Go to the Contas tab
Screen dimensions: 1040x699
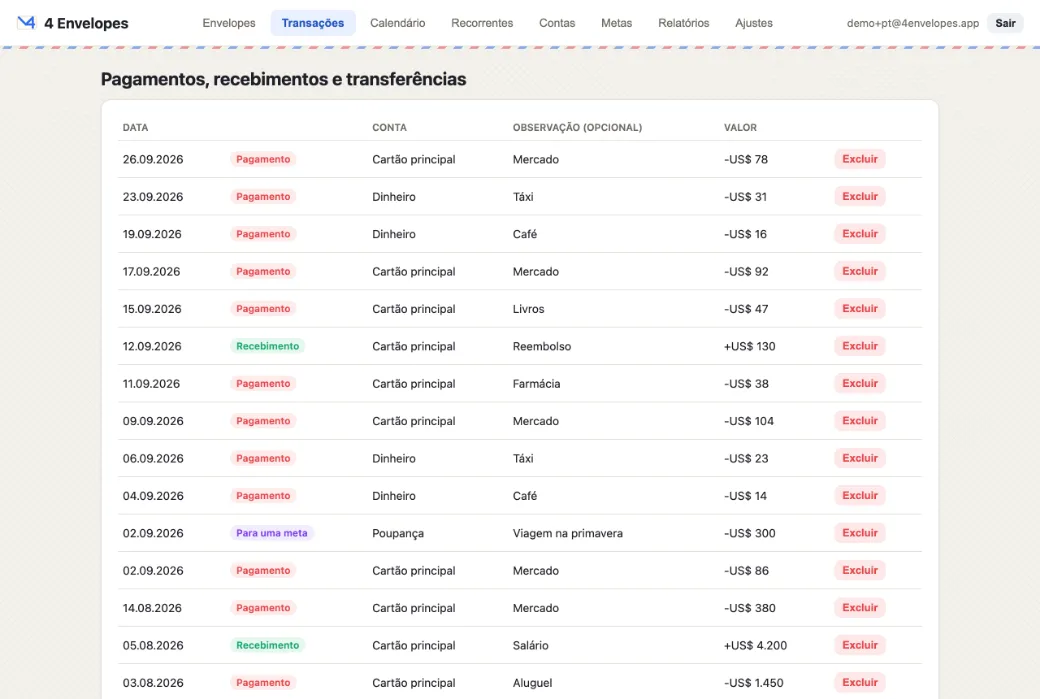tap(556, 23)
